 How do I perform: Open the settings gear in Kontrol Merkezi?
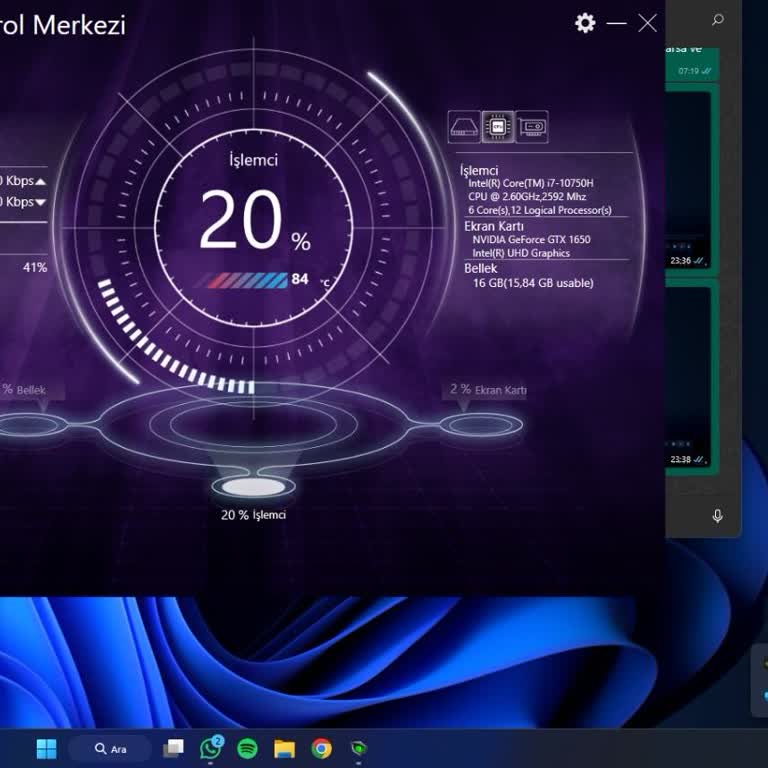[x=585, y=23]
